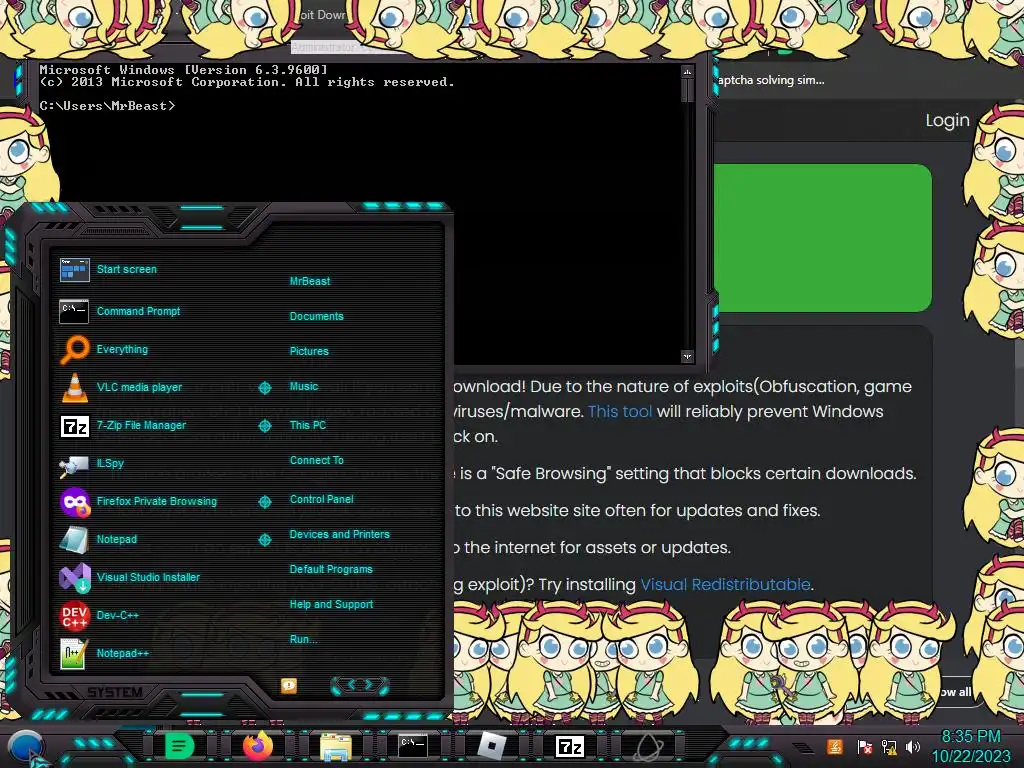The image size is (1024, 768).
Task: Open 7-Zip from the taskbar
Action: (x=569, y=746)
